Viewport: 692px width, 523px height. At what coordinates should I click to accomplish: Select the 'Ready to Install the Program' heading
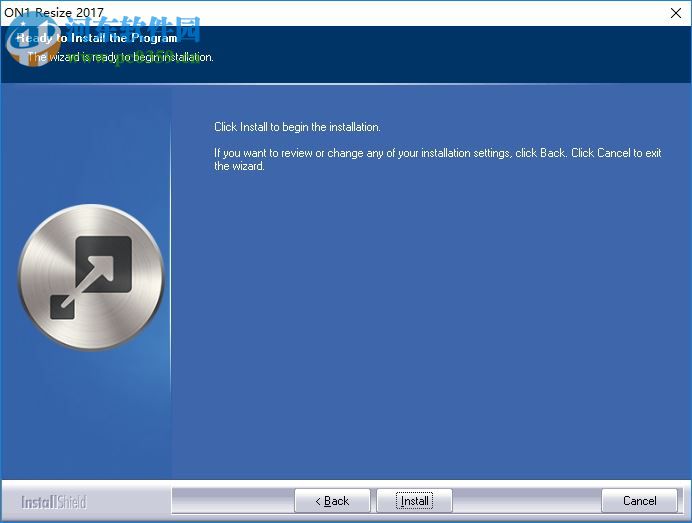97,38
